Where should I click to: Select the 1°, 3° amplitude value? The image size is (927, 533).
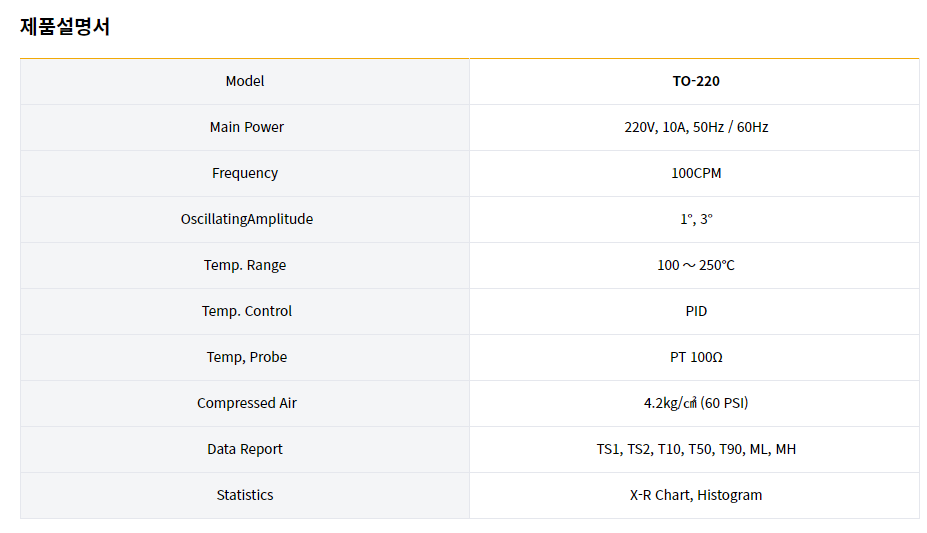coord(696,219)
